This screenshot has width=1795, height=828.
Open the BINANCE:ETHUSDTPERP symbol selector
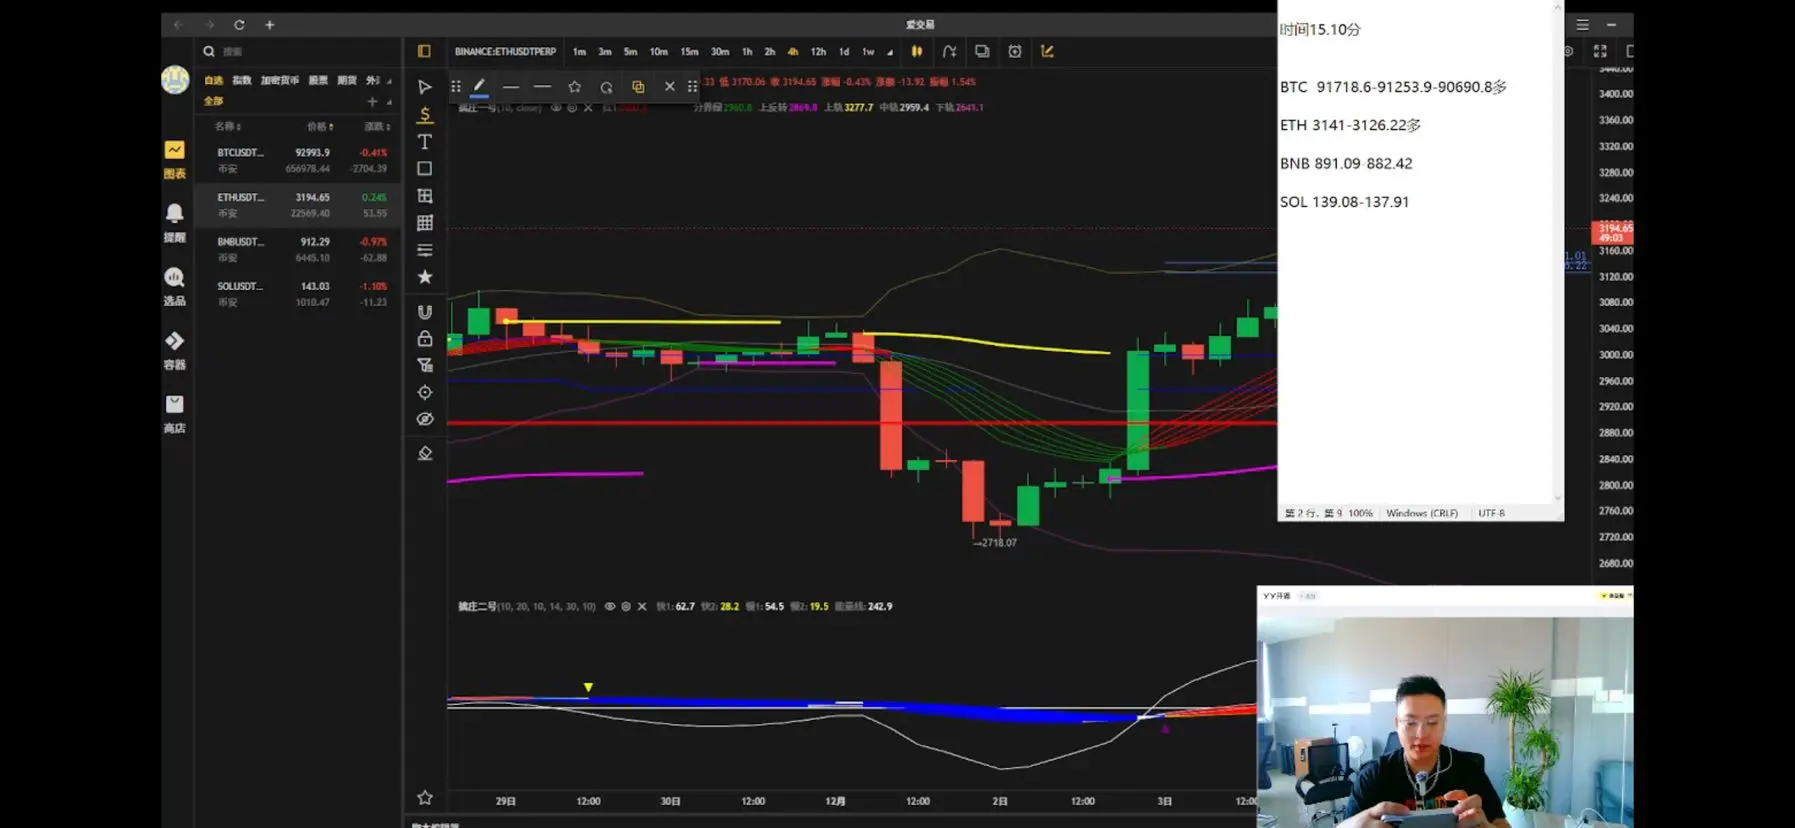point(505,52)
